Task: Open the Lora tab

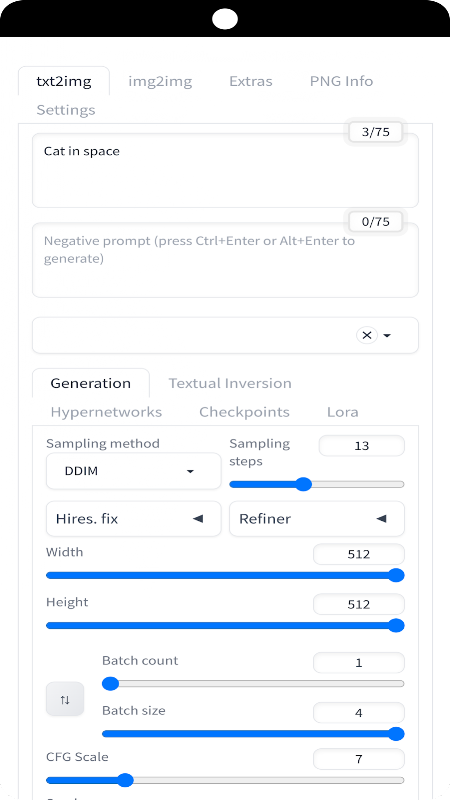Action: pos(342,412)
